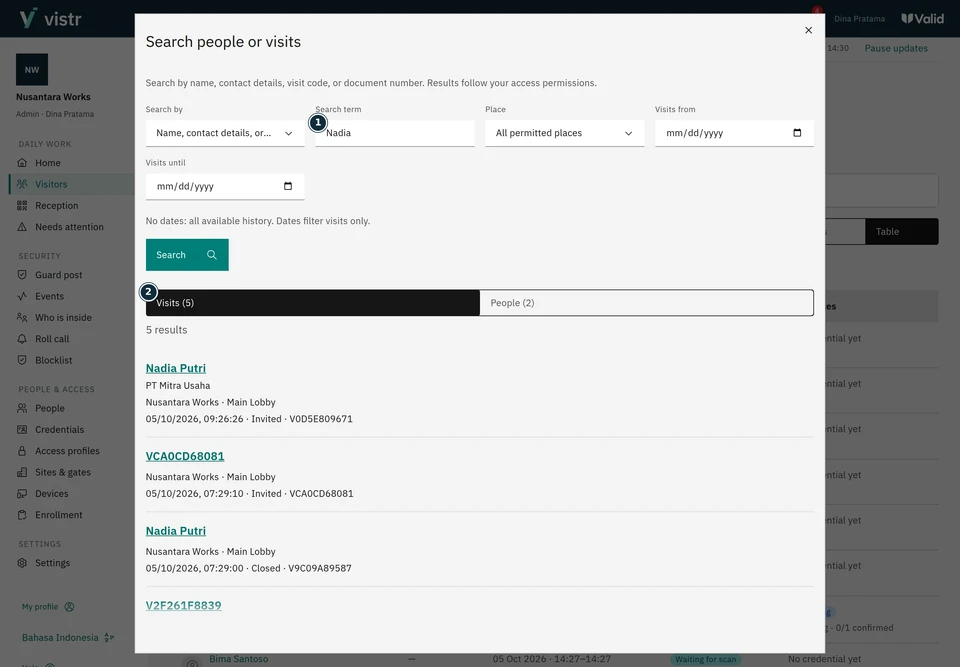
Task: Click the '5 results' count text
Action: tap(167, 330)
